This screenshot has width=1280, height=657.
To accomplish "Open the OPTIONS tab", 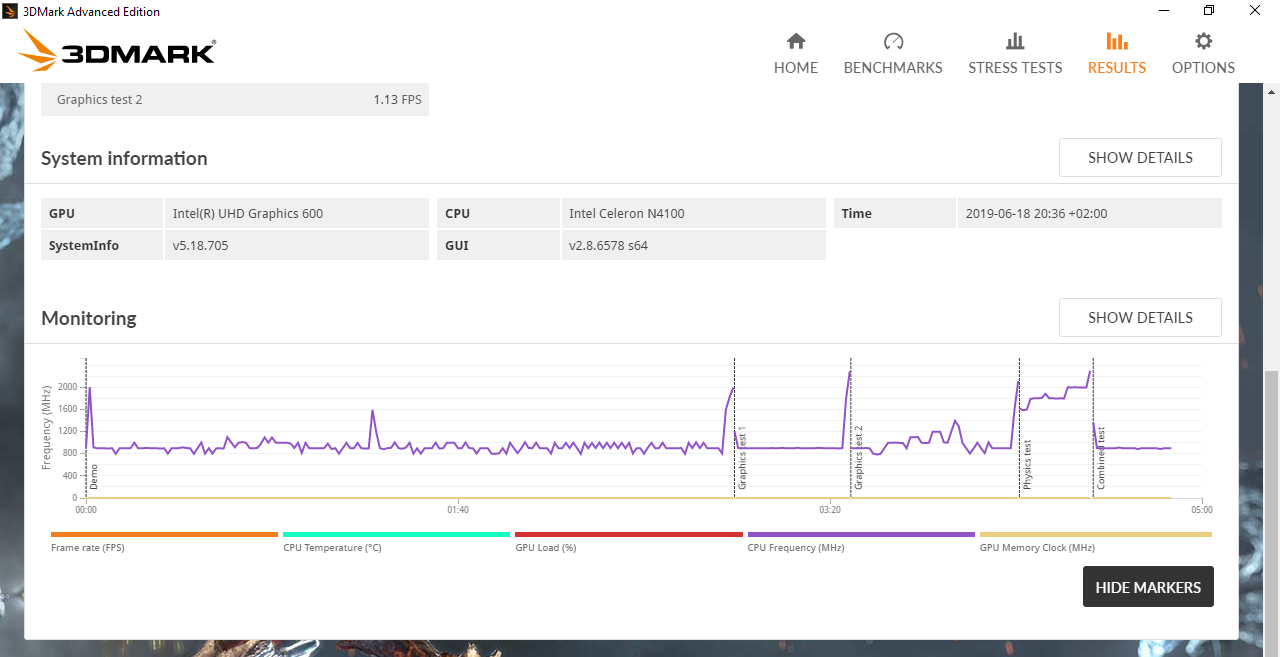I will pyautogui.click(x=1204, y=68).
